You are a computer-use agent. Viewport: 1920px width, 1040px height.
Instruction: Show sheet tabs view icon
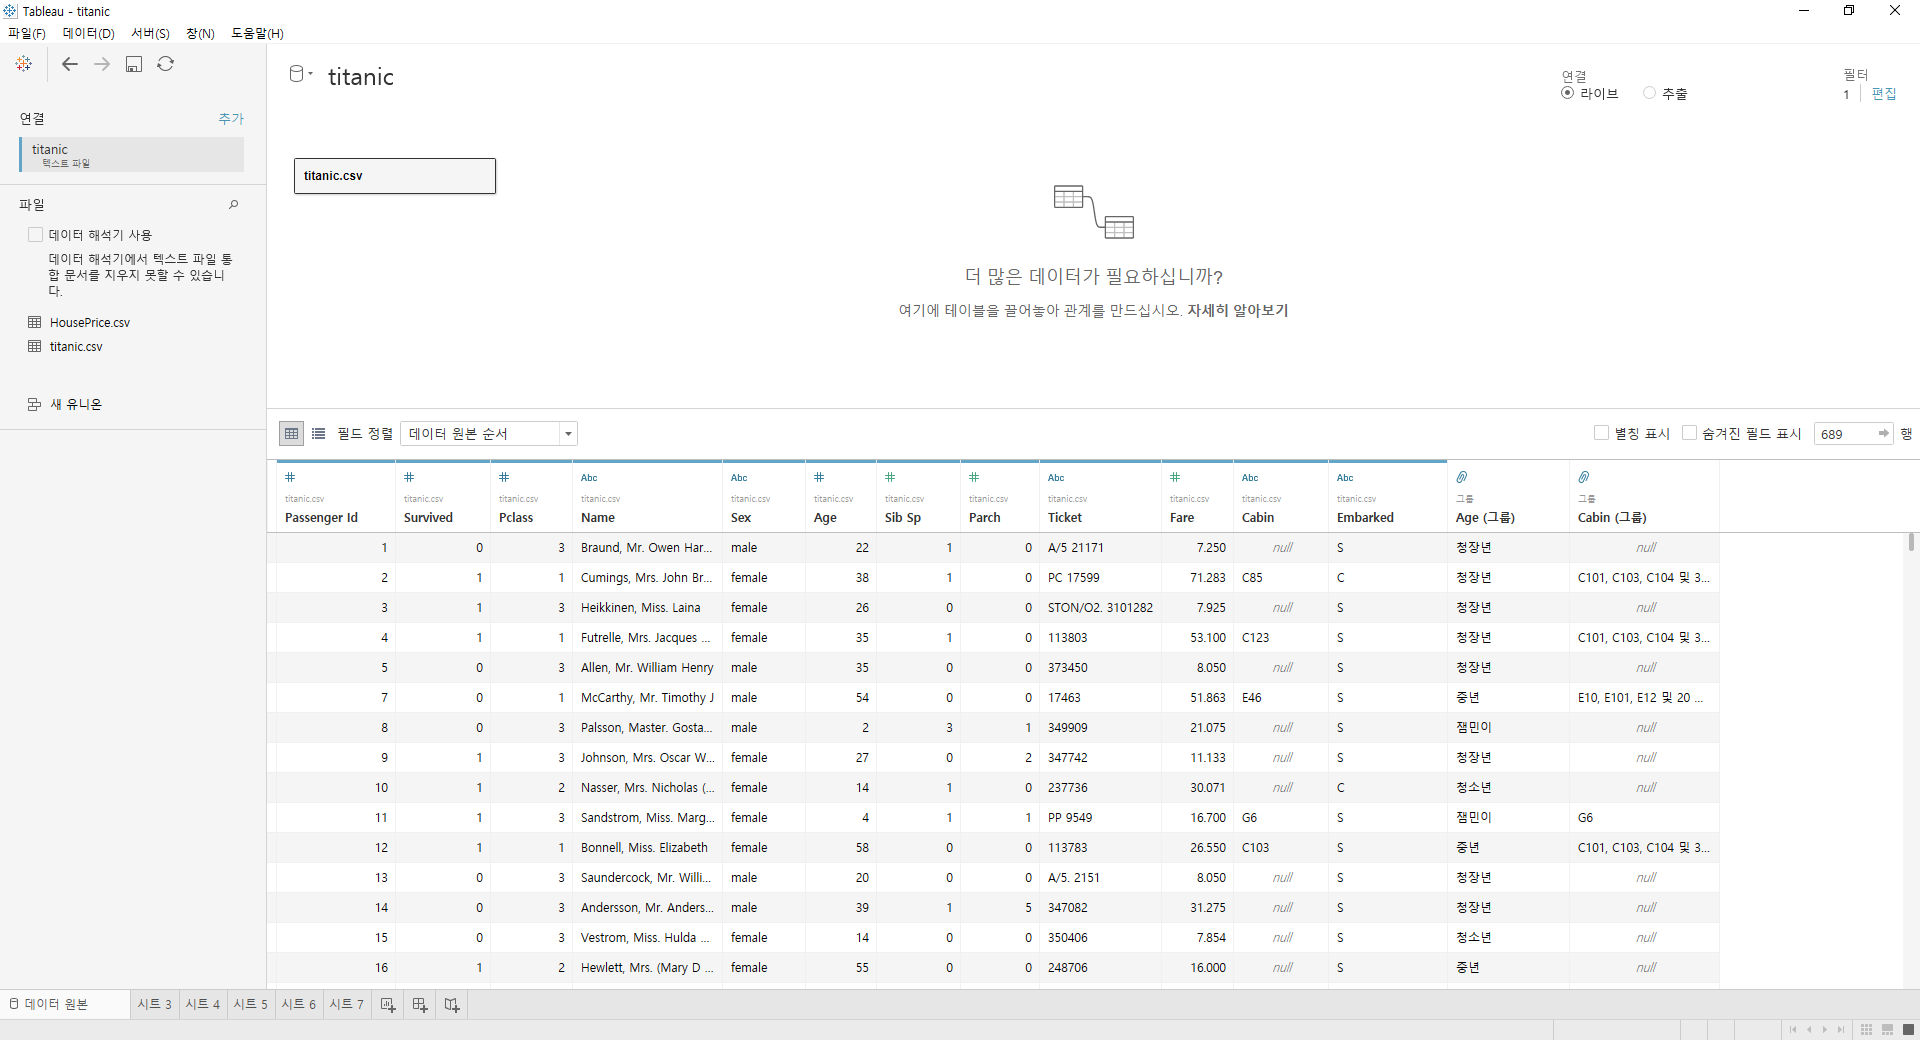[1908, 1029]
